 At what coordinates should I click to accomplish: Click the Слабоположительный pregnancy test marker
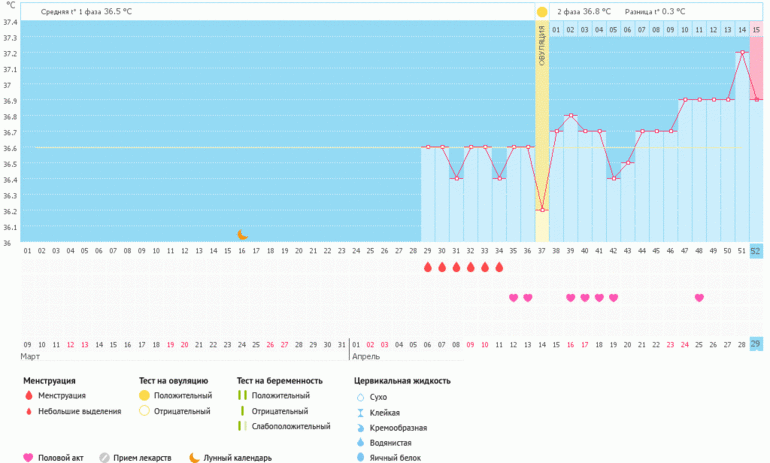click(x=241, y=426)
